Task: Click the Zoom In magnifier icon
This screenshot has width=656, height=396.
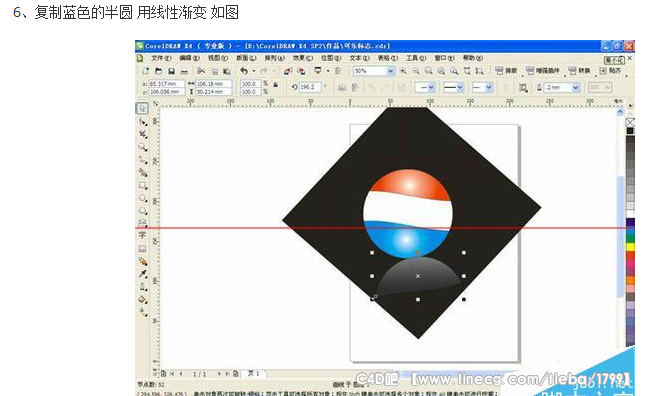Action: pos(403,71)
